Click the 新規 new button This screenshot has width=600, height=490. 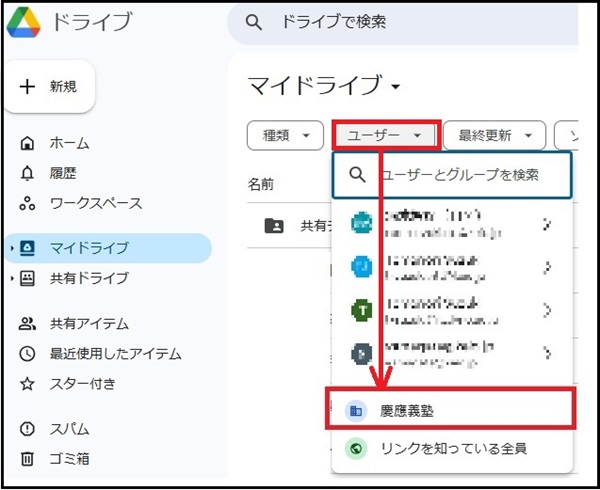coord(49,87)
